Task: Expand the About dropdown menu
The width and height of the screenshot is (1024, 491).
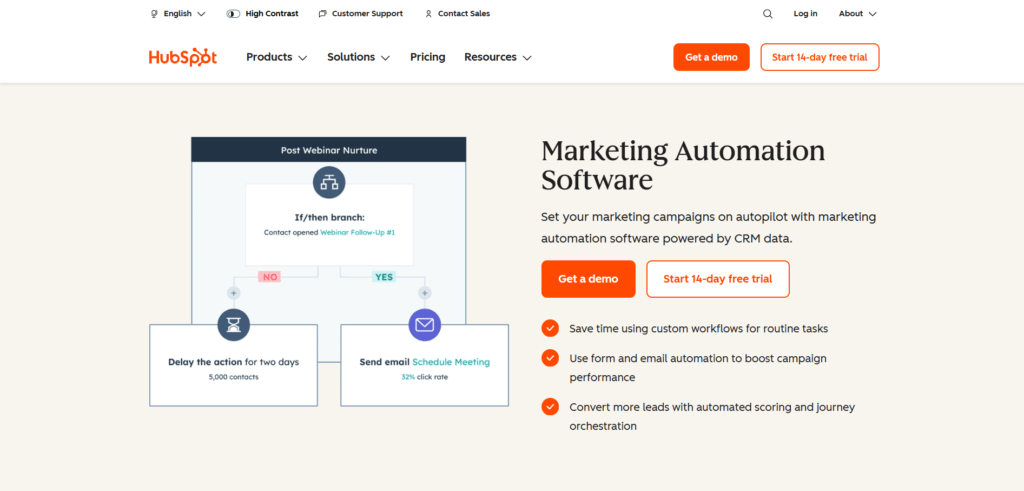Action: (x=857, y=14)
